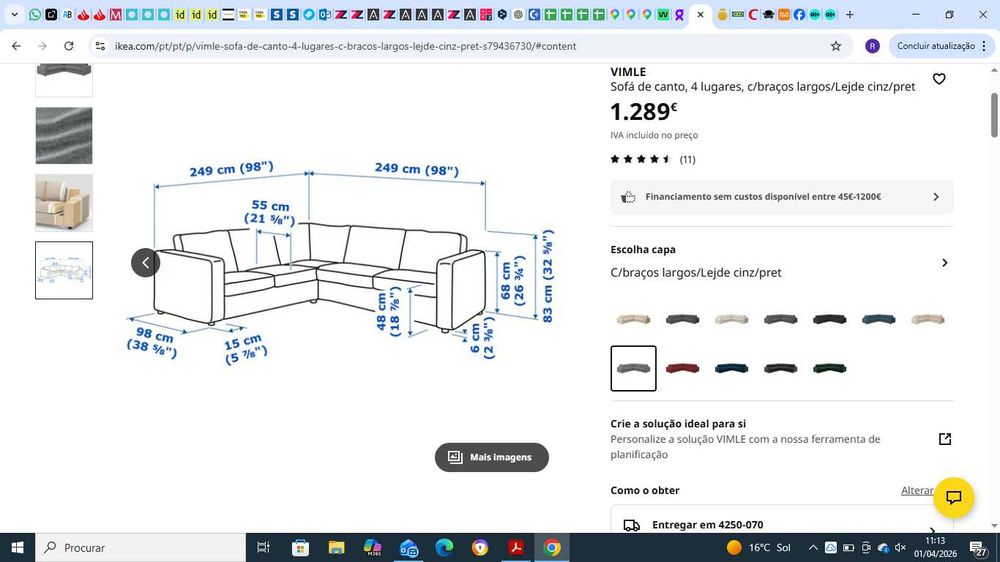Click the Mais Imagens button
The image size is (1000, 562).
492,457
